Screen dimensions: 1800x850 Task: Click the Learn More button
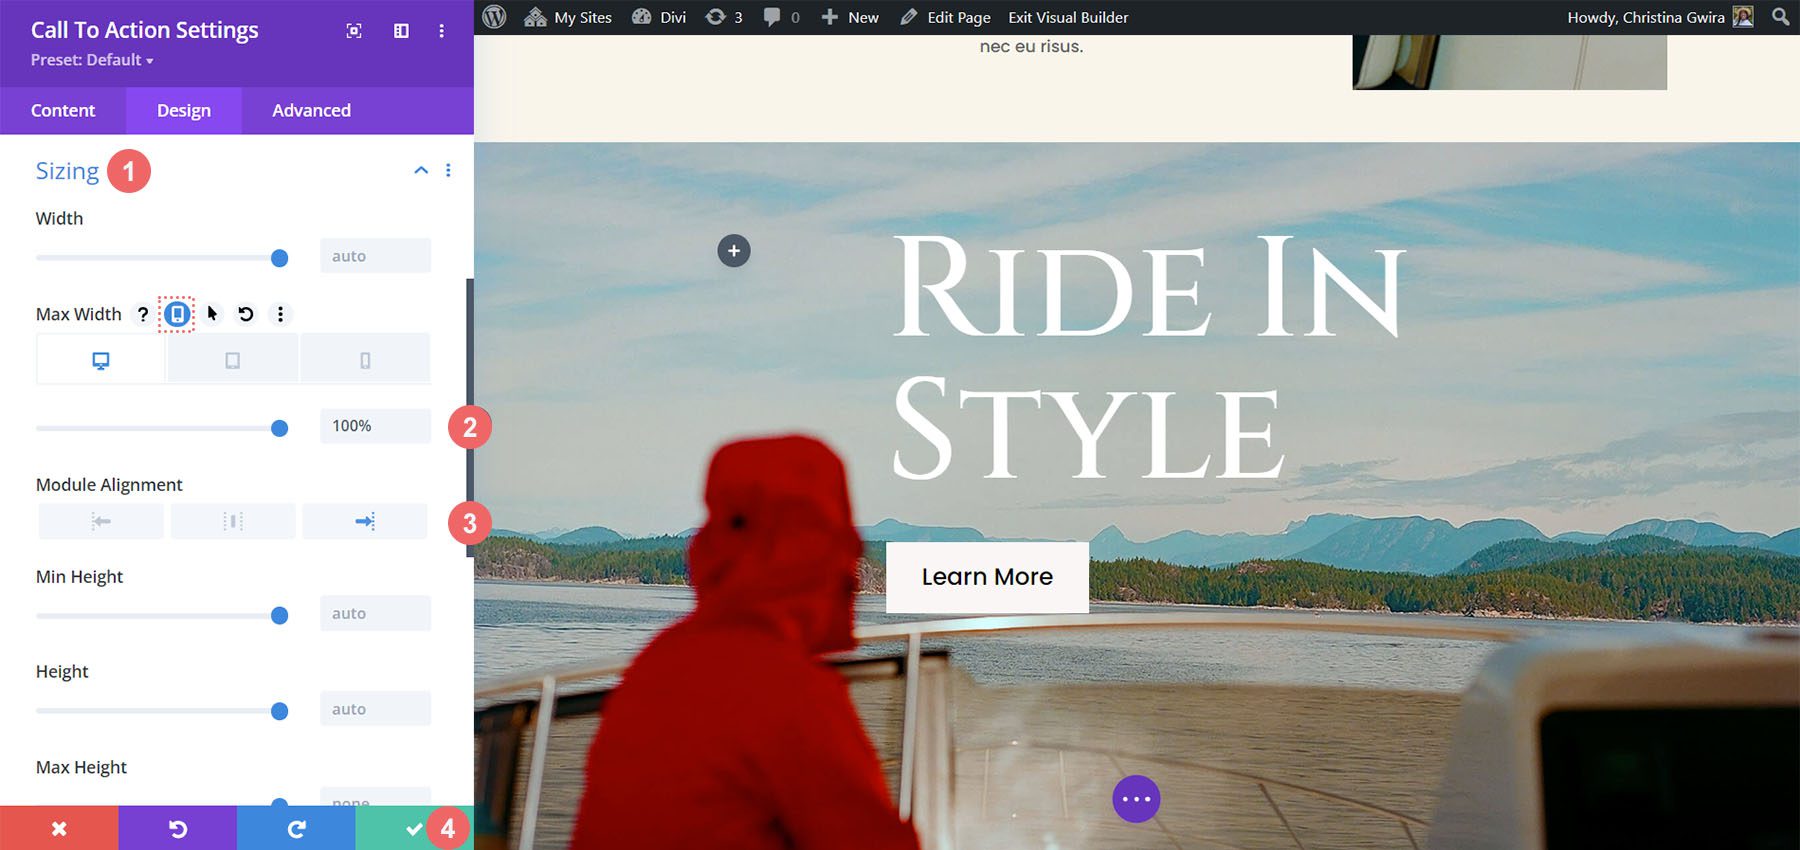pyautogui.click(x=987, y=577)
